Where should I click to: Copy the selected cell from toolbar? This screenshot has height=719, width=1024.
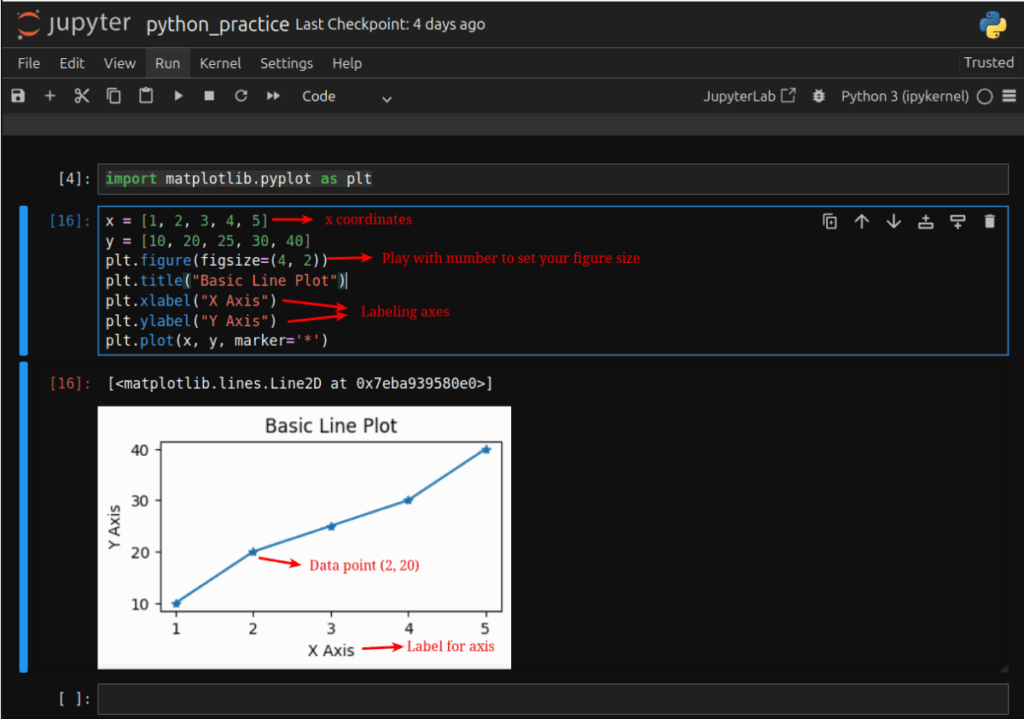tap(114, 96)
